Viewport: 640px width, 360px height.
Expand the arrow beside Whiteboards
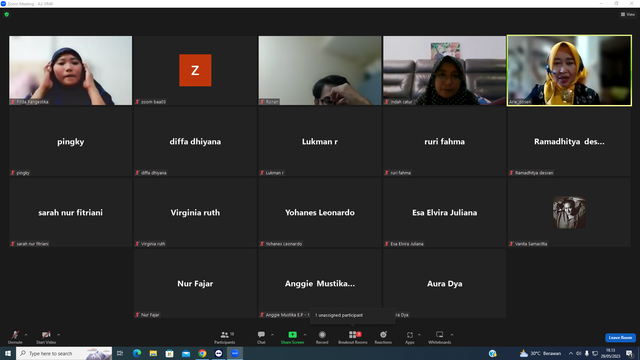[452, 335]
